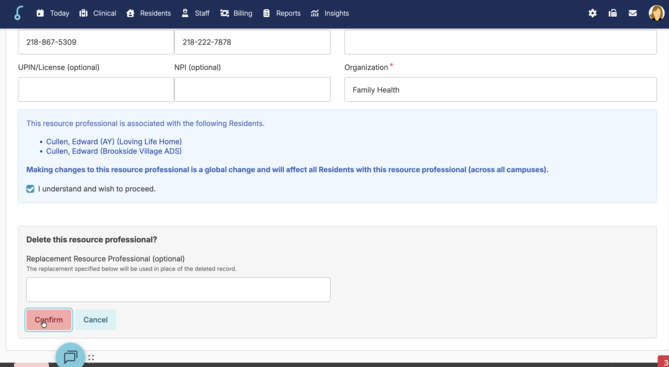Open the user profile avatar

[656, 13]
